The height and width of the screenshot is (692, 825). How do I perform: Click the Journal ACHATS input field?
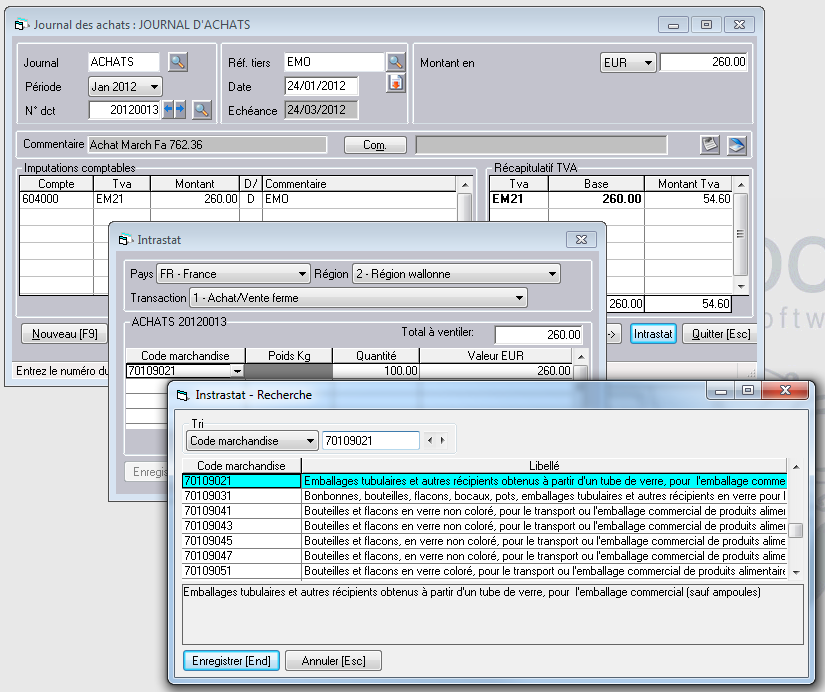coord(124,62)
